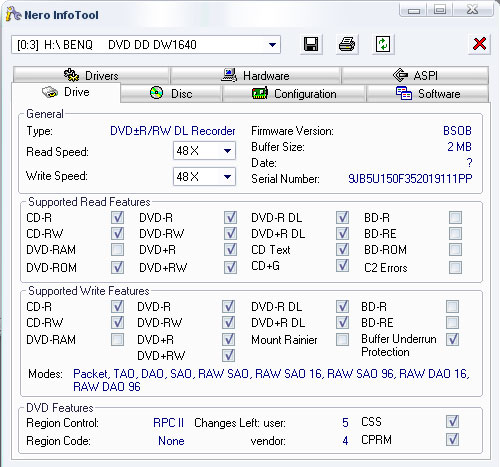500x467 pixels.
Task: Toggle DVD+R DL checkbox in Supported Read Features
Action: pos(342,233)
